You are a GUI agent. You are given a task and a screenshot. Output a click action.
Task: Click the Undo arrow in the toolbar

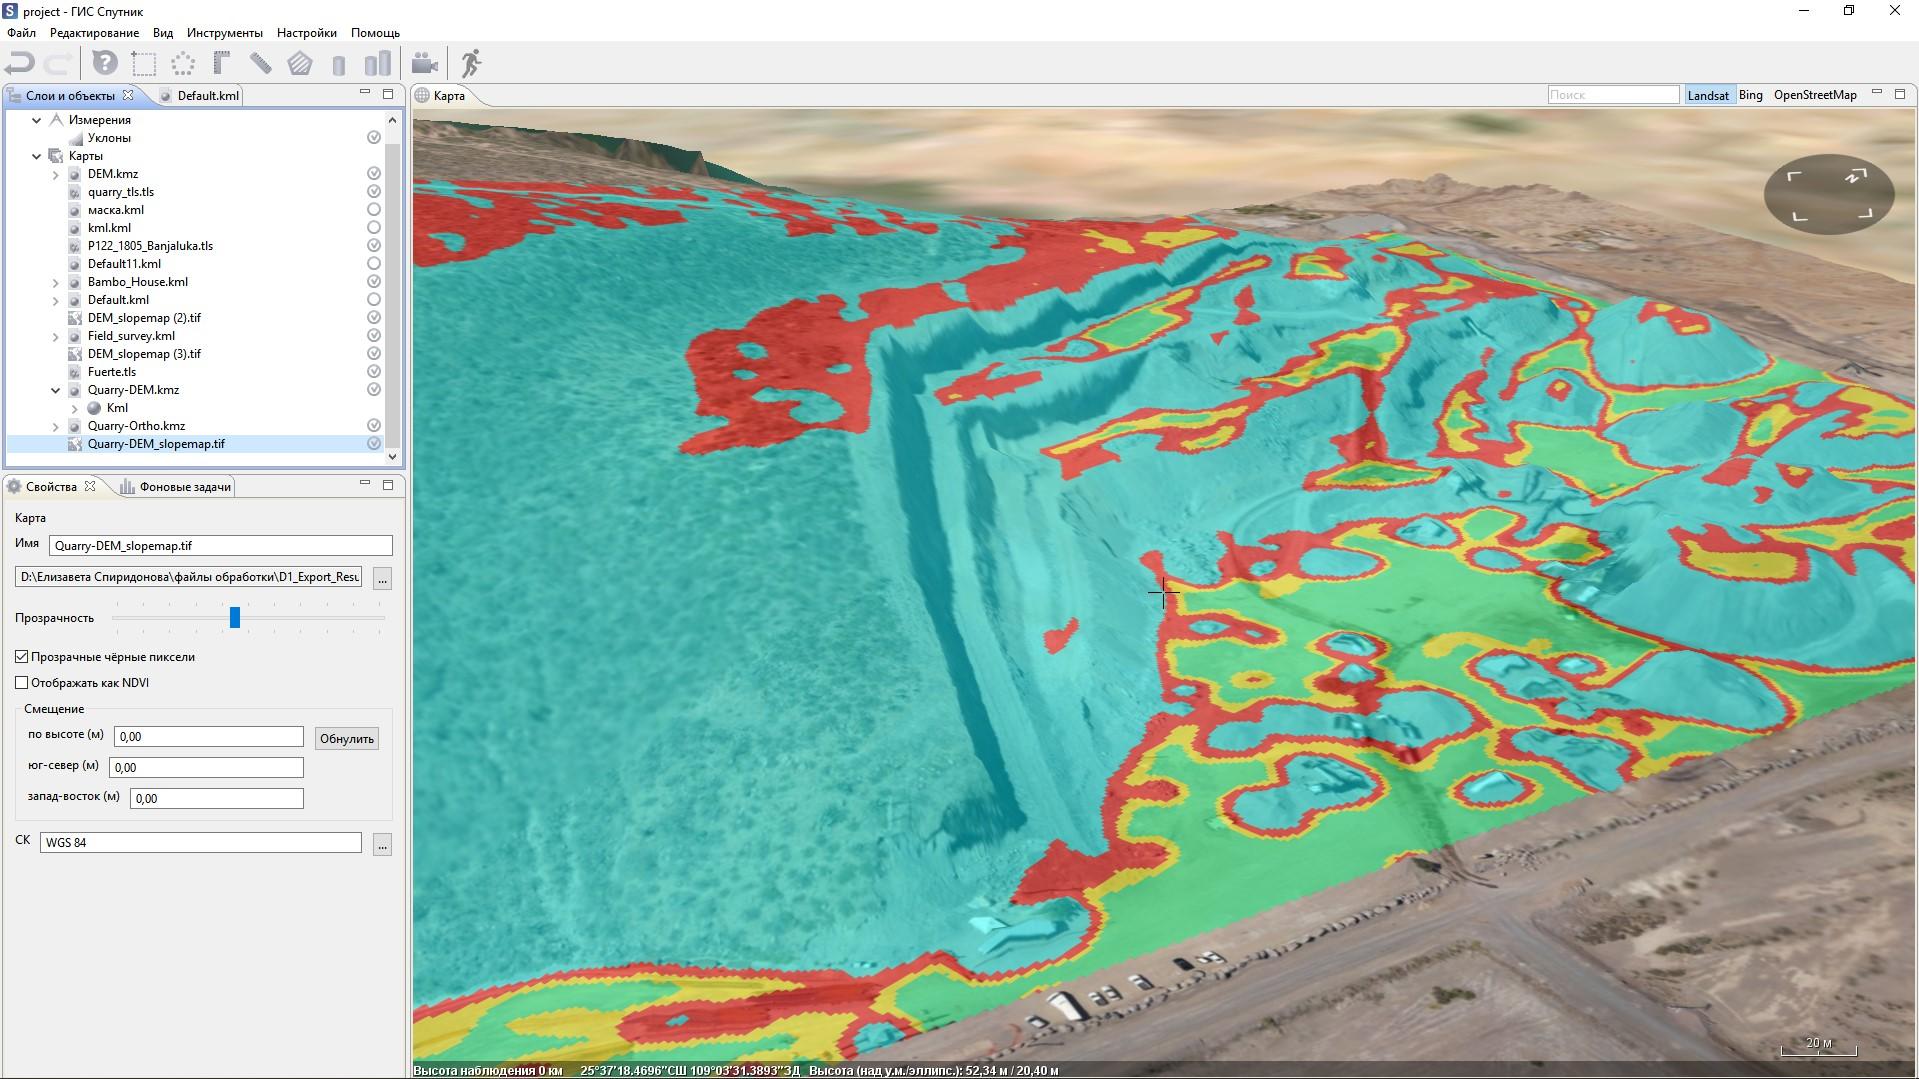pyautogui.click(x=20, y=64)
